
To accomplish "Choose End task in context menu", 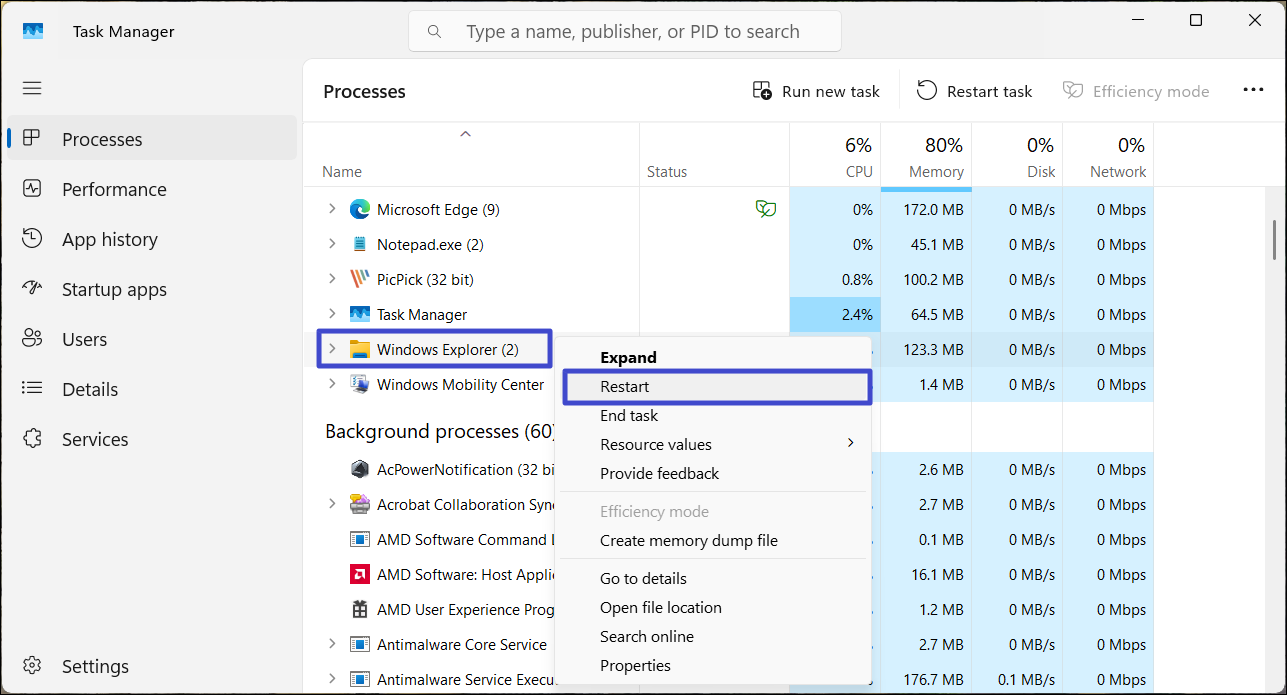I will point(629,415).
